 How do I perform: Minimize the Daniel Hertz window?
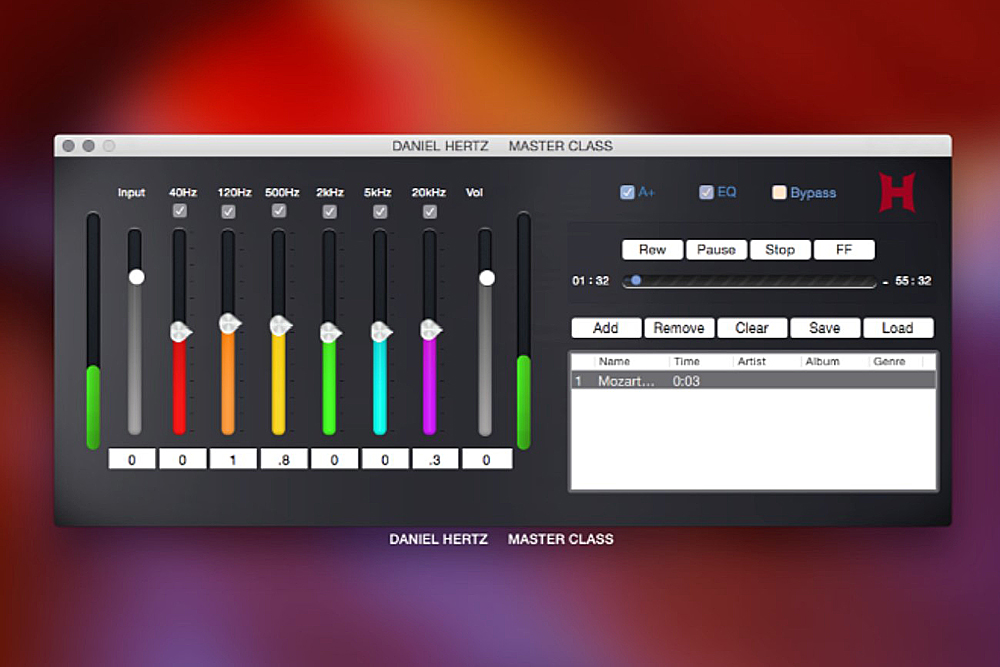coord(89,146)
